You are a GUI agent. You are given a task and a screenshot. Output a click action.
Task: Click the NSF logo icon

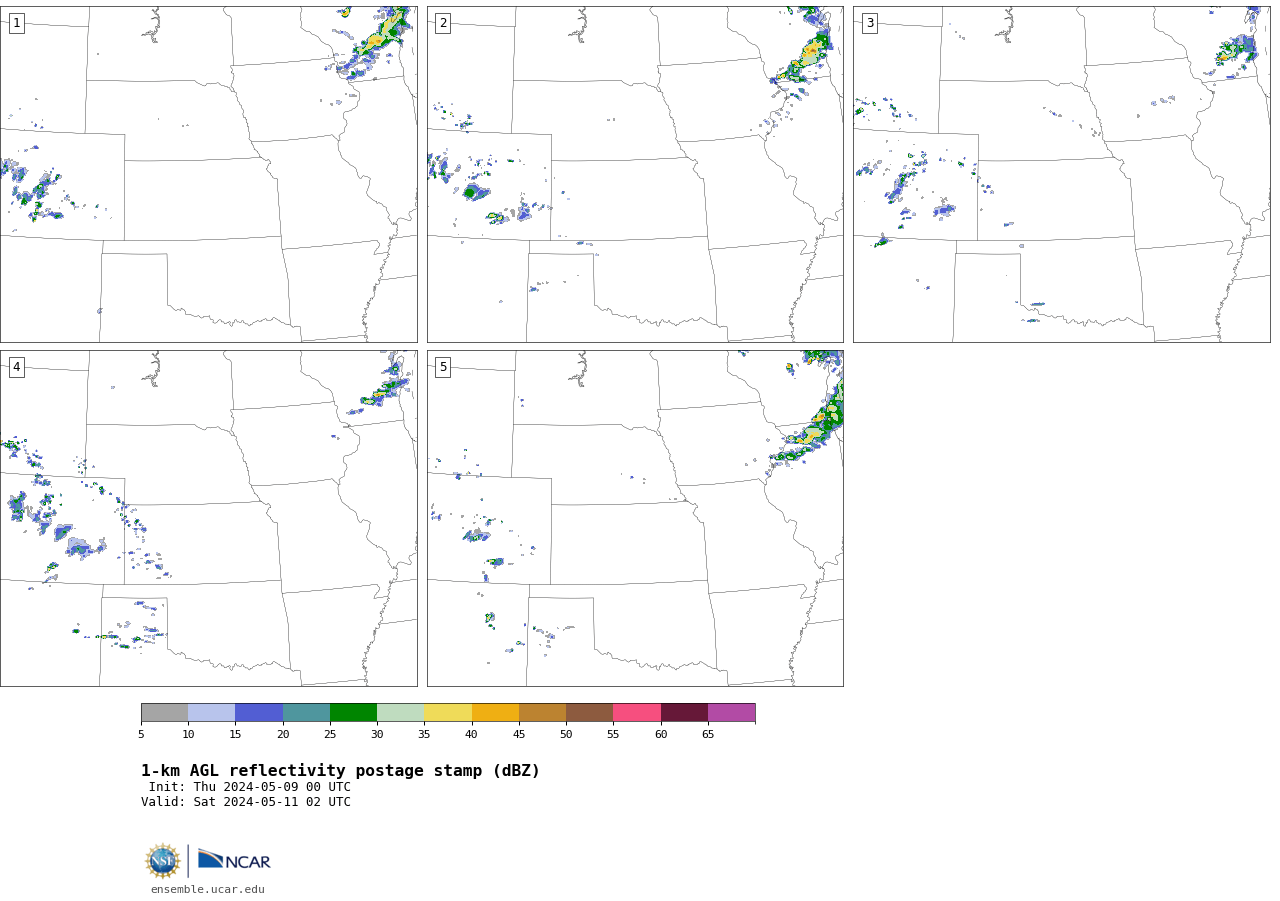coord(163,861)
